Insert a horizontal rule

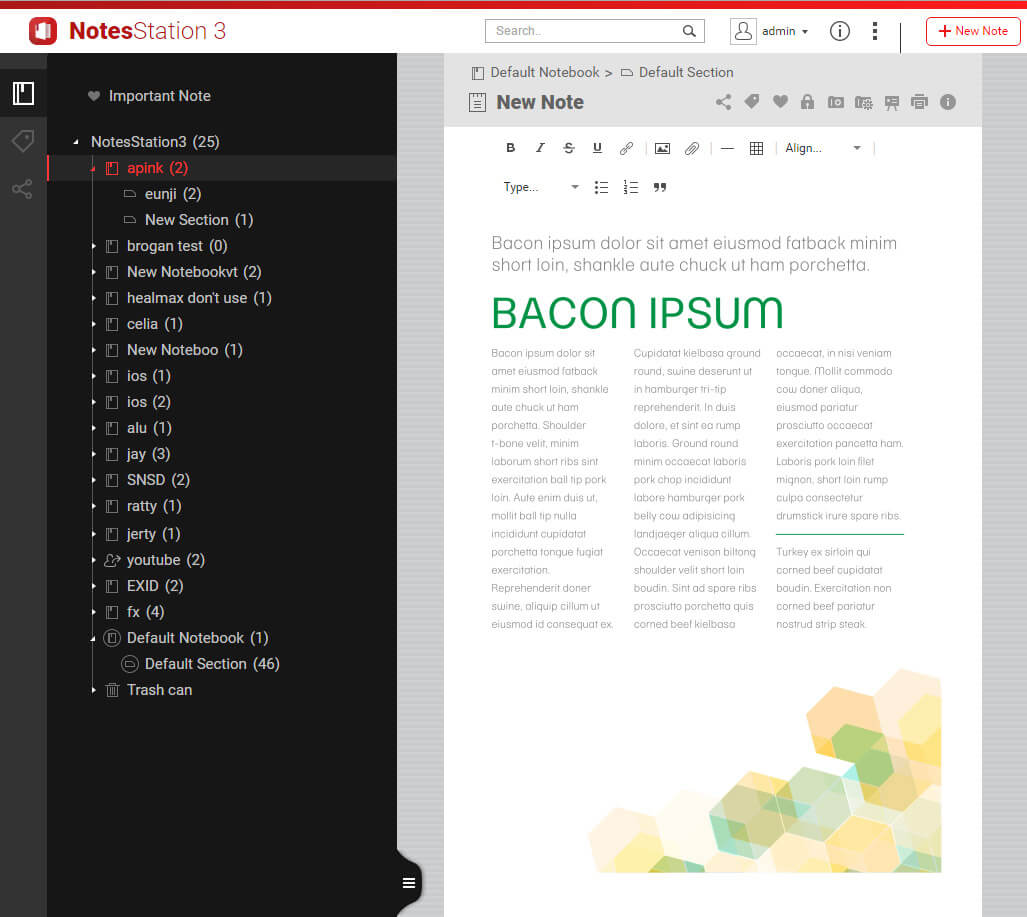click(727, 149)
